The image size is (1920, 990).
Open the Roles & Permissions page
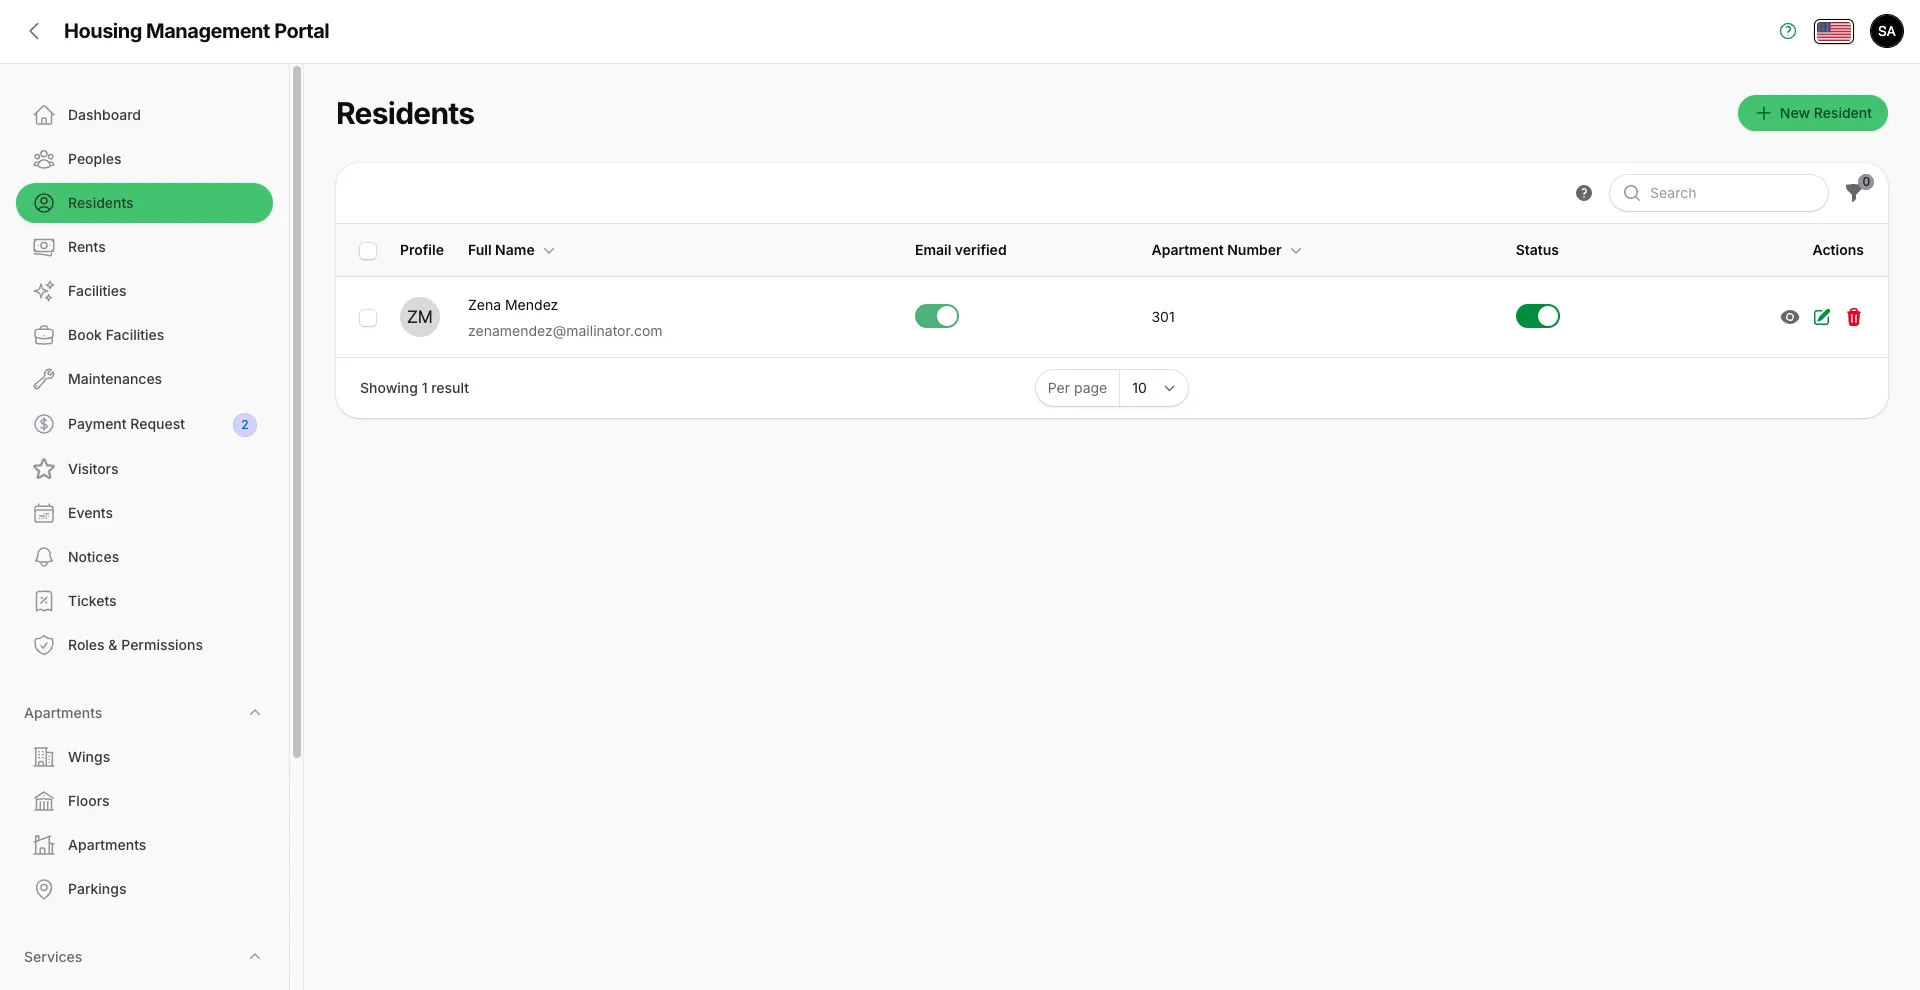[x=135, y=645]
